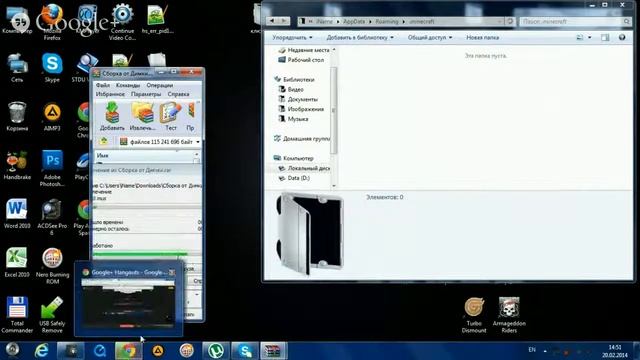The height and width of the screenshot is (360, 640).
Task: Open Сеть (Network) desktop icon
Action: (17, 67)
